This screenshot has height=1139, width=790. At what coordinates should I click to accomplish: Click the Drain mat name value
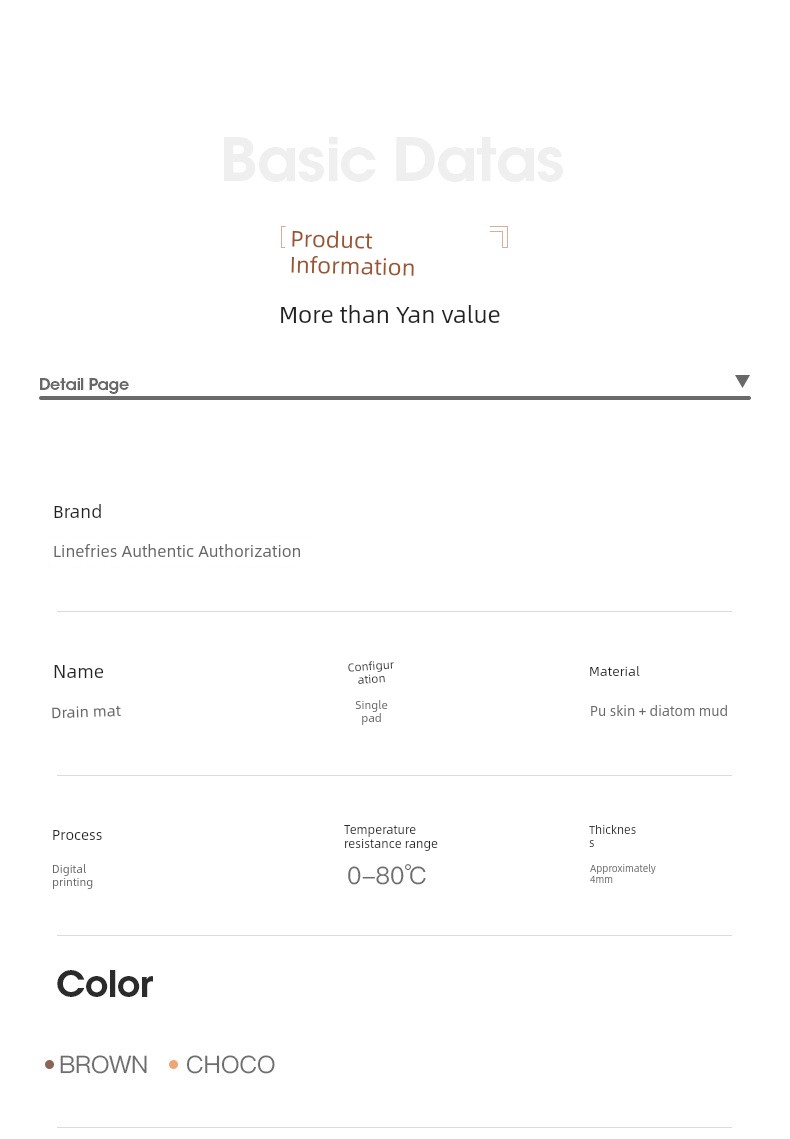[x=86, y=712]
